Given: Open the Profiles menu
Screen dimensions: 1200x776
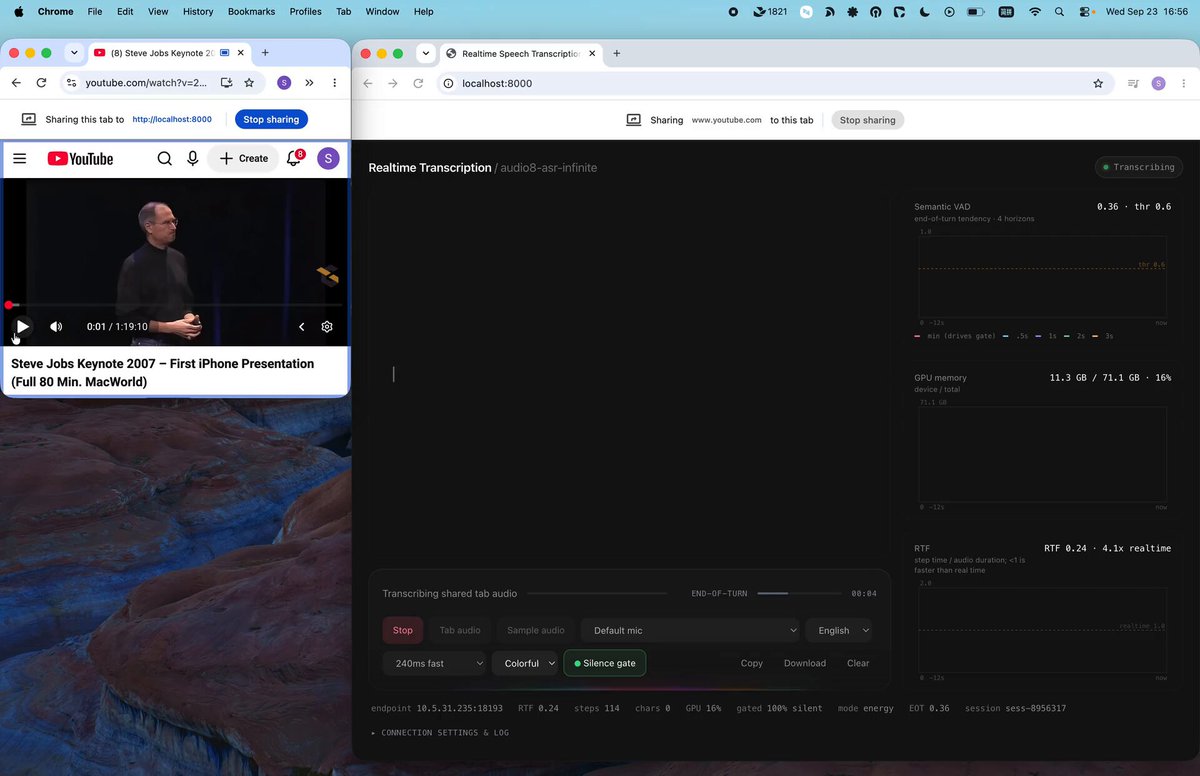Looking at the screenshot, I should [306, 11].
